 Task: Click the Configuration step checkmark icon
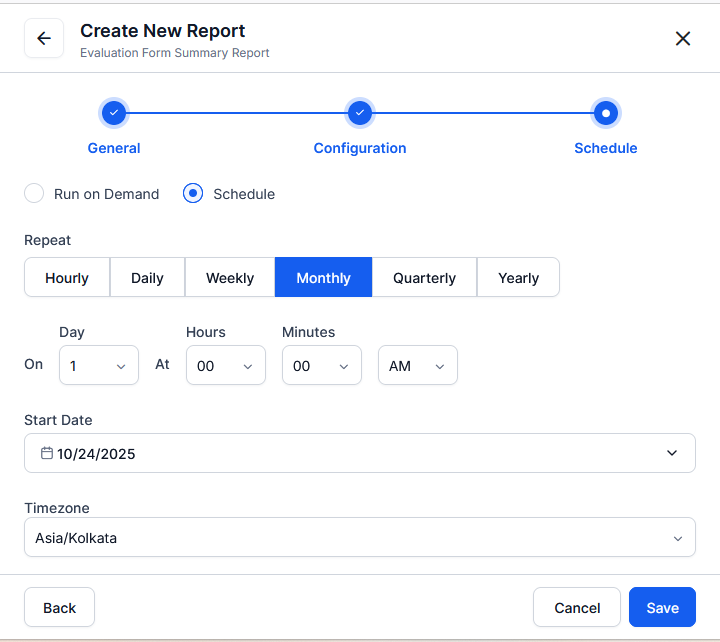click(360, 113)
